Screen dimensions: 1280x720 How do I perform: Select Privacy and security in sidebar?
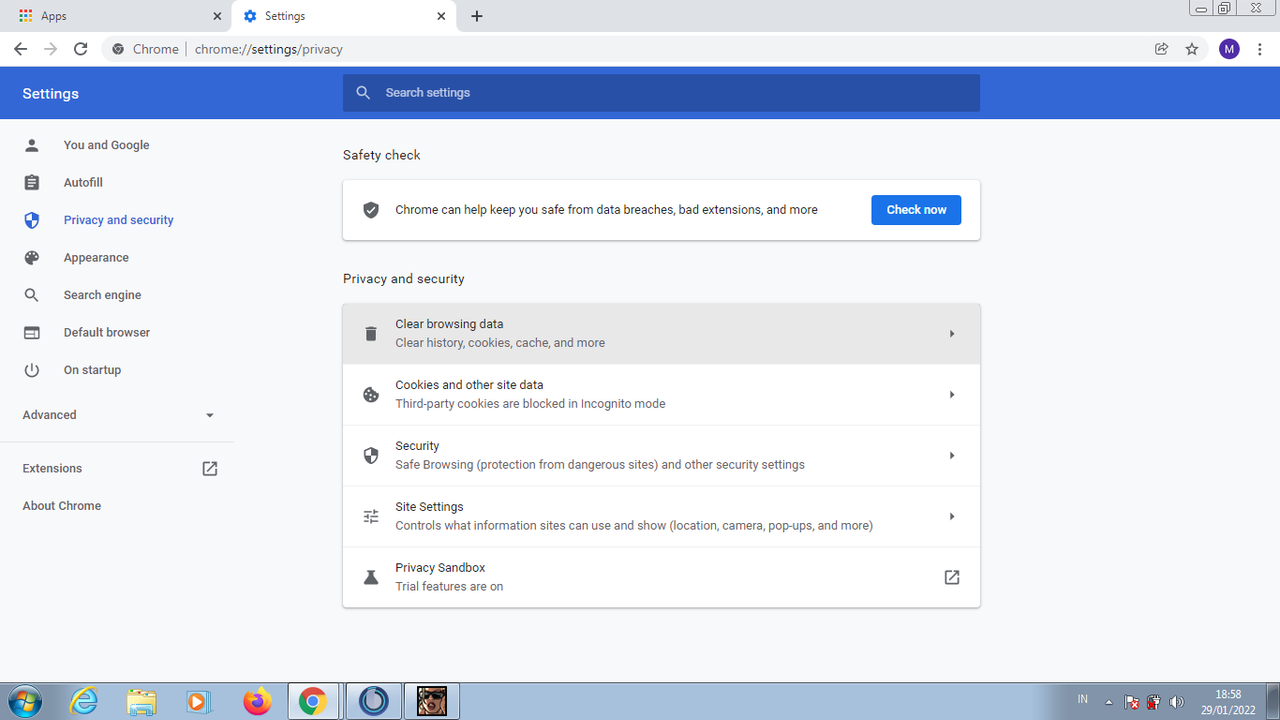118,220
